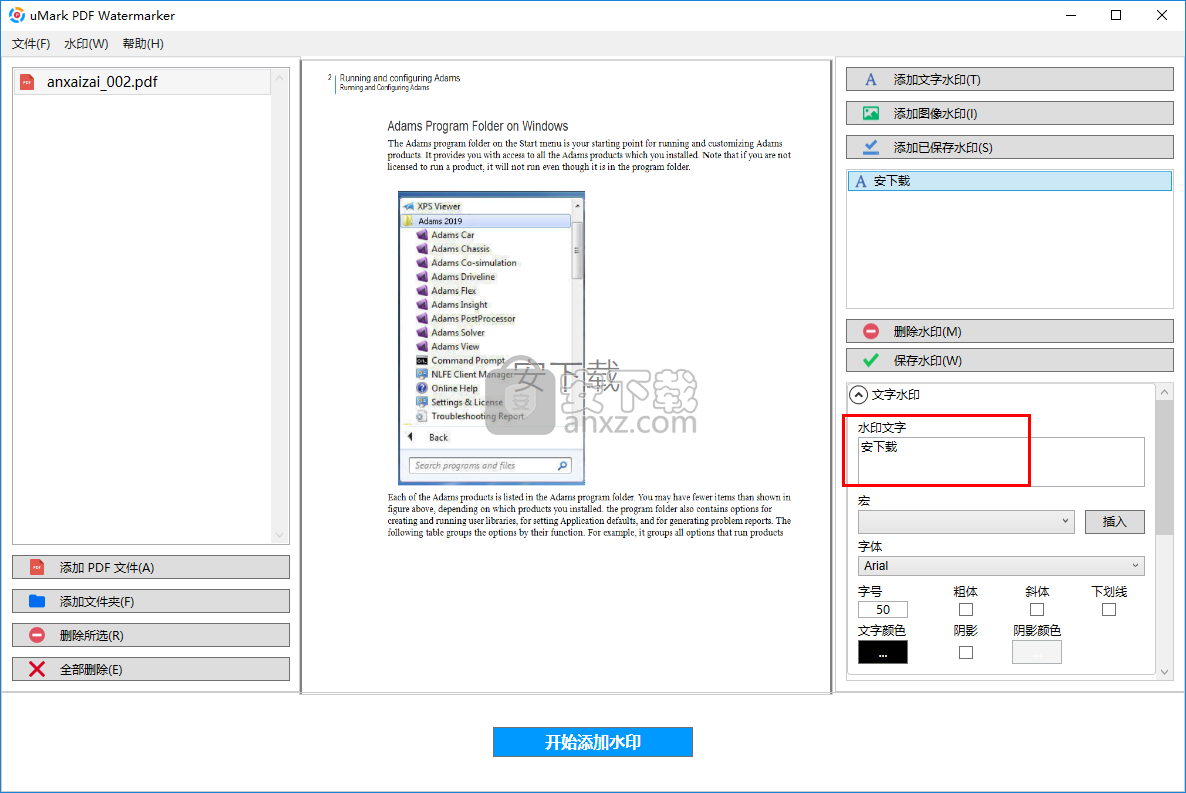Image resolution: width=1186 pixels, height=793 pixels.
Task: Click the red minus icon on 删除水印(M)
Action: click(x=871, y=331)
